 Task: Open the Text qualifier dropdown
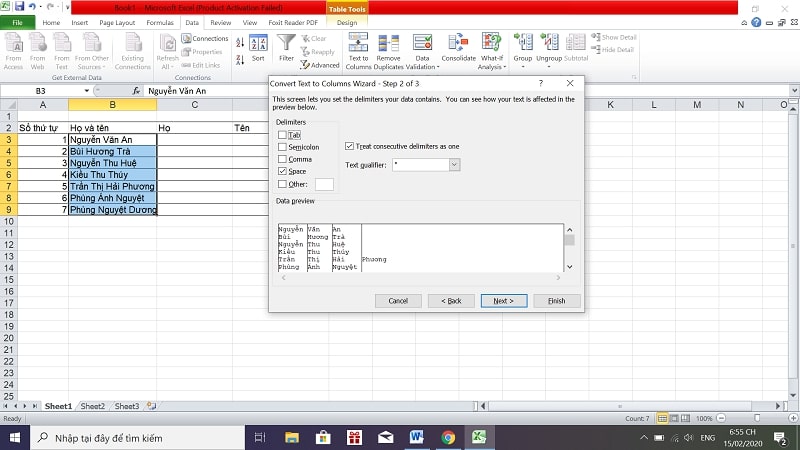tap(454, 165)
